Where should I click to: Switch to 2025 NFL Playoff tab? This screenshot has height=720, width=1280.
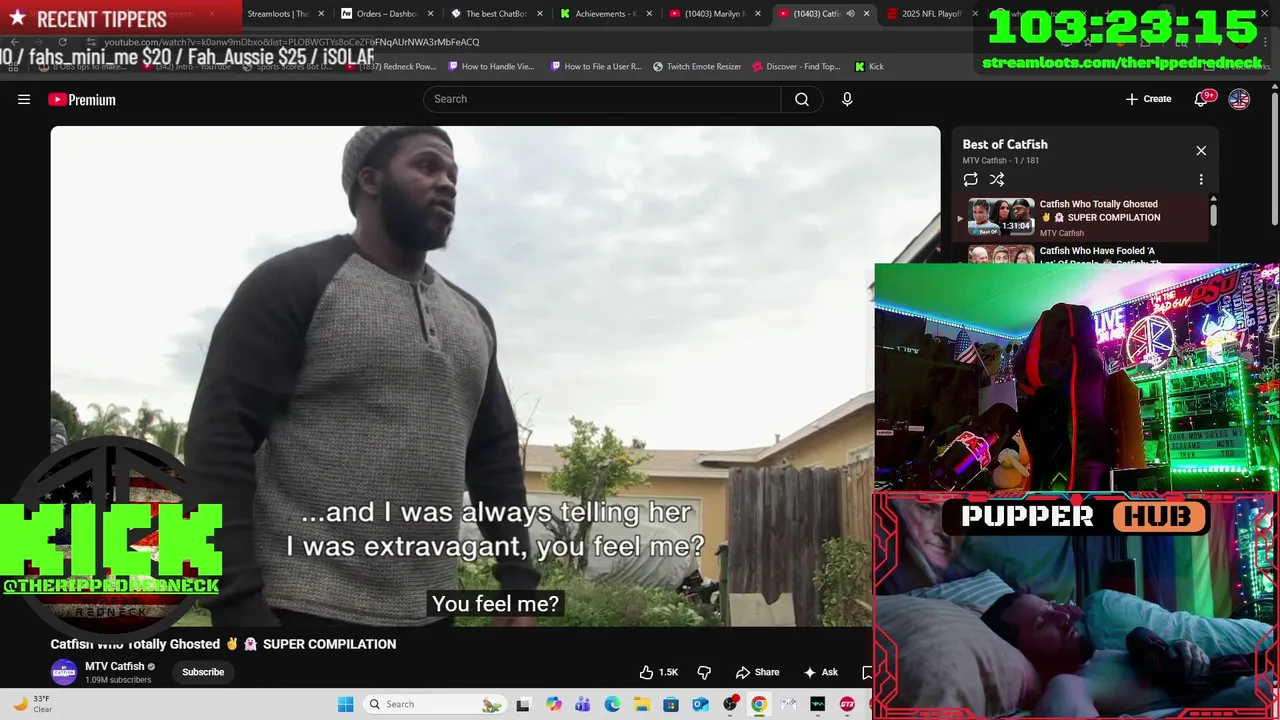click(x=930, y=14)
